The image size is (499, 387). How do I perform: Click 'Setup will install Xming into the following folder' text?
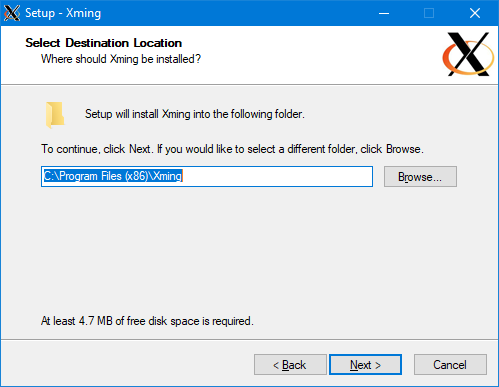click(195, 114)
